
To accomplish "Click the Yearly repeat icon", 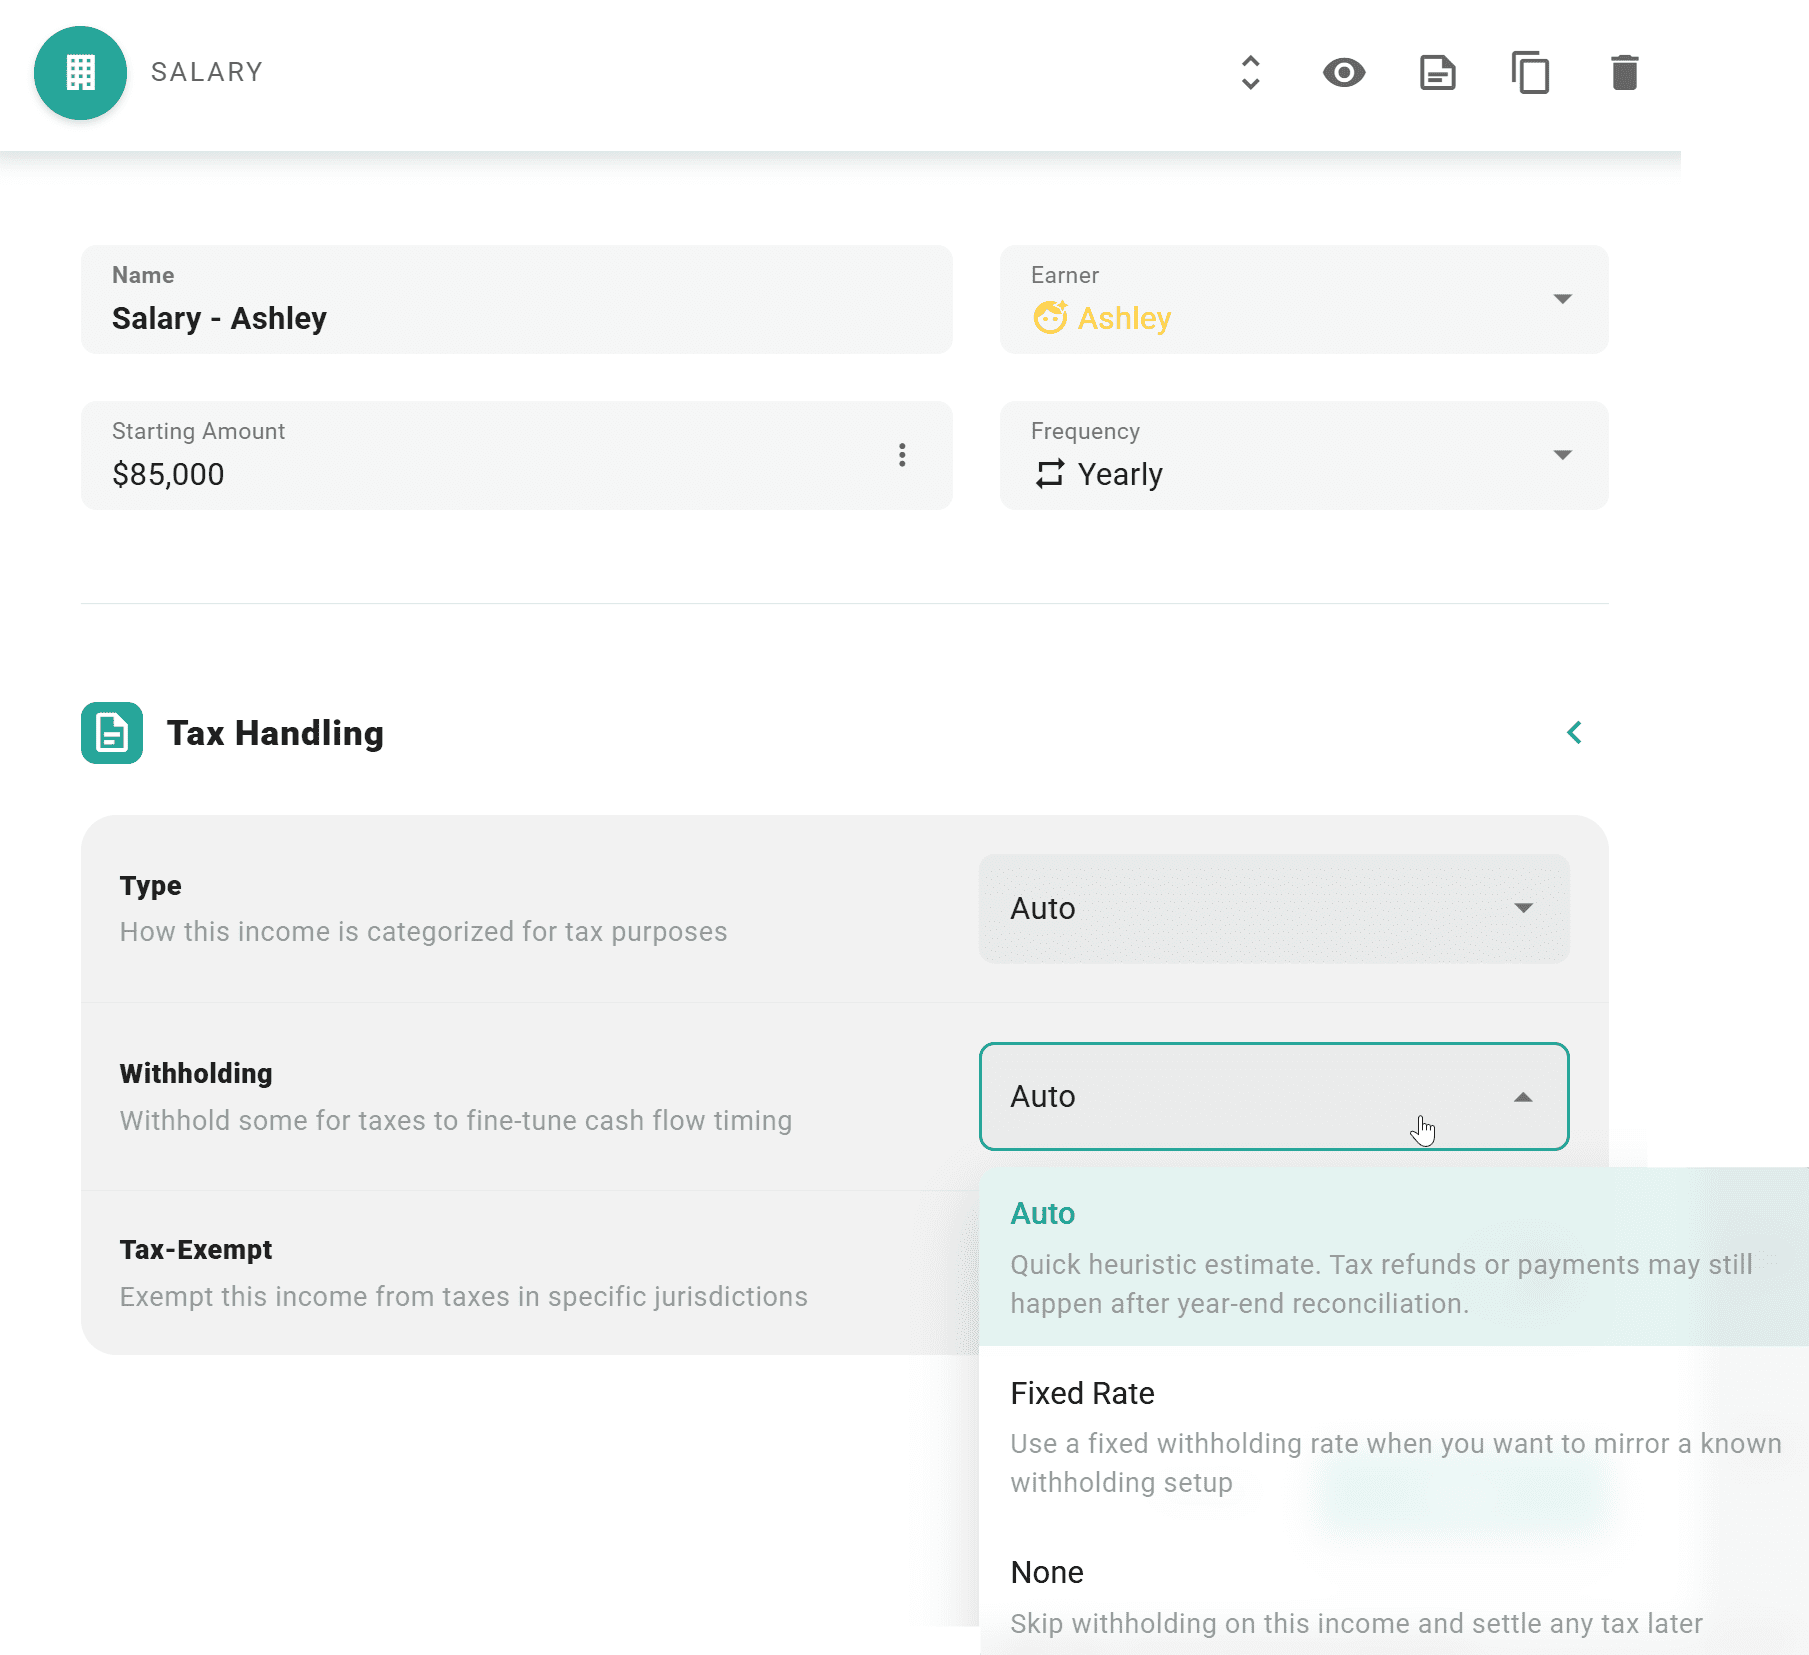I will tap(1050, 474).
